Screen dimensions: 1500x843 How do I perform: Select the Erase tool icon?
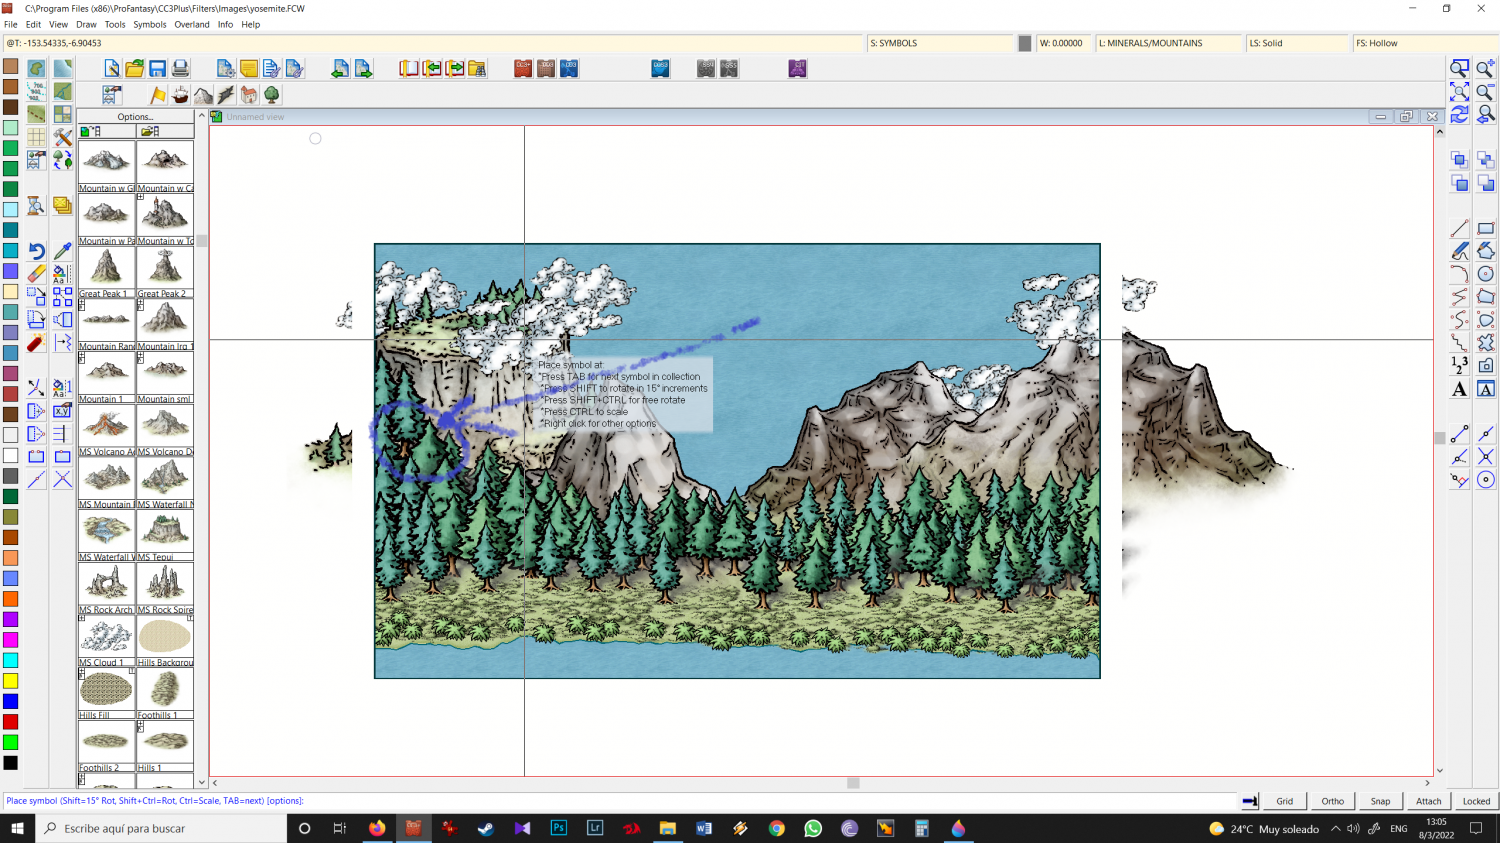point(36,273)
